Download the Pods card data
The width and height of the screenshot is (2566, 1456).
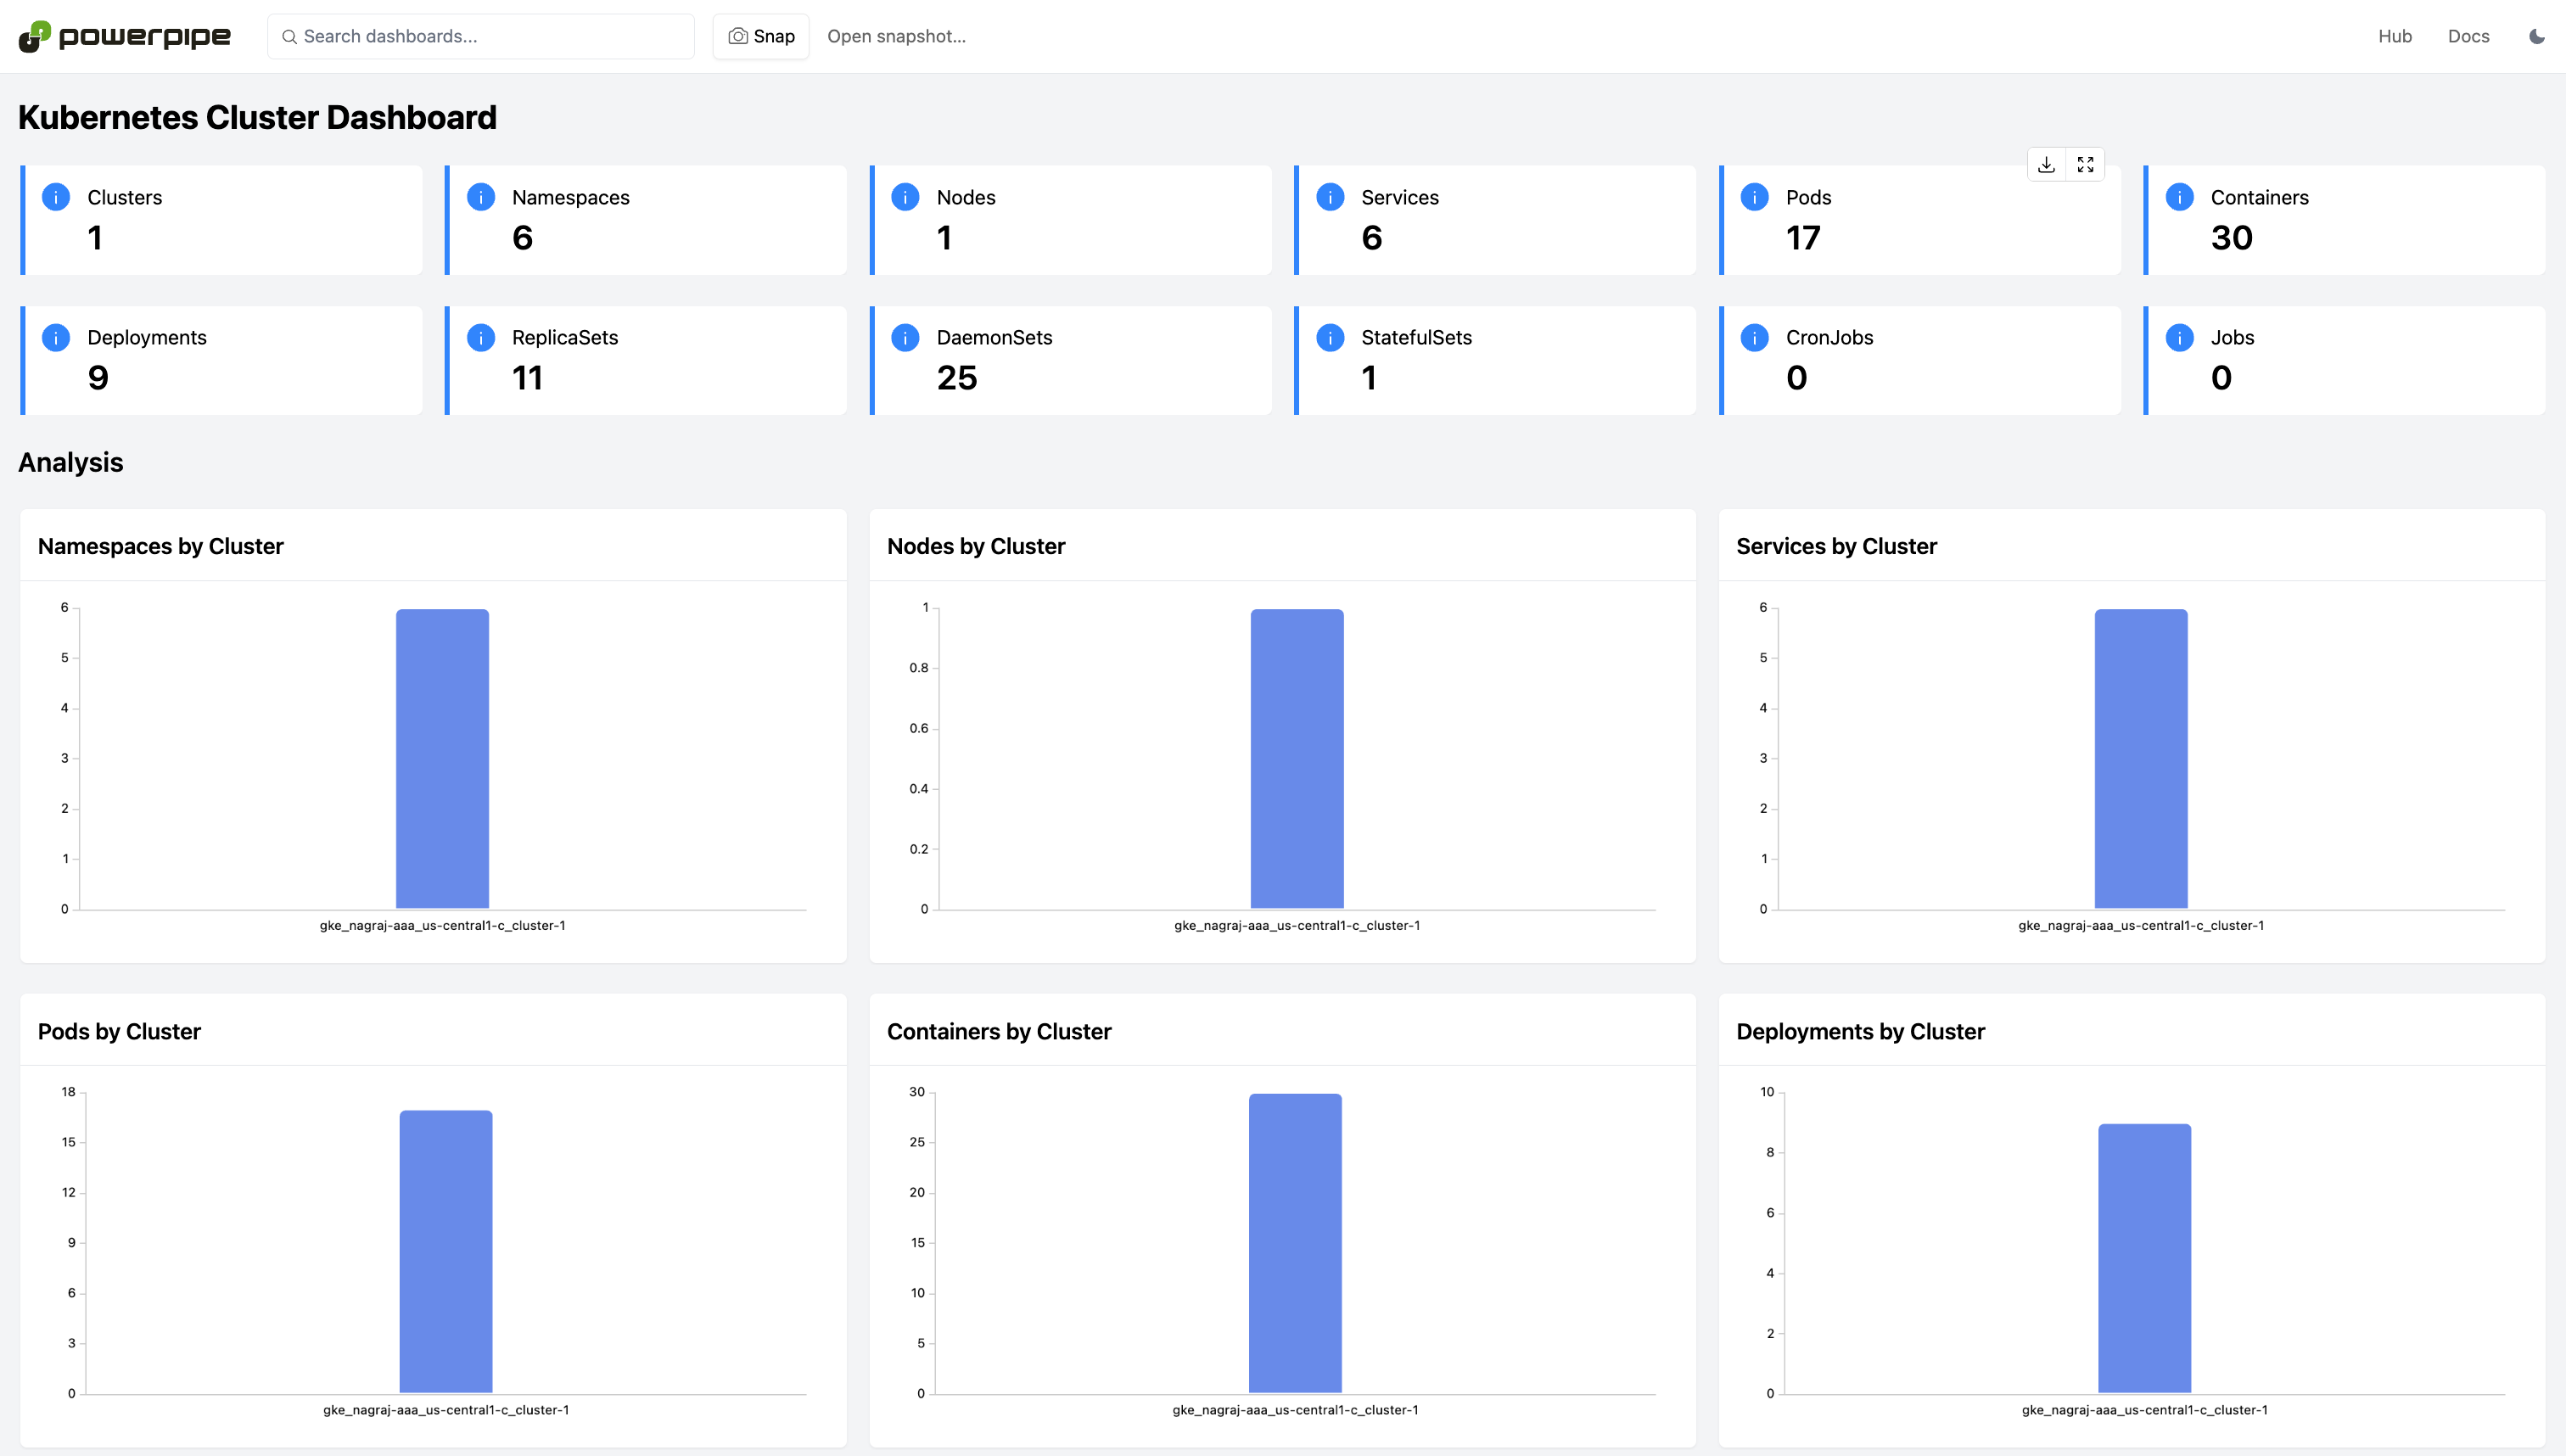click(2046, 165)
